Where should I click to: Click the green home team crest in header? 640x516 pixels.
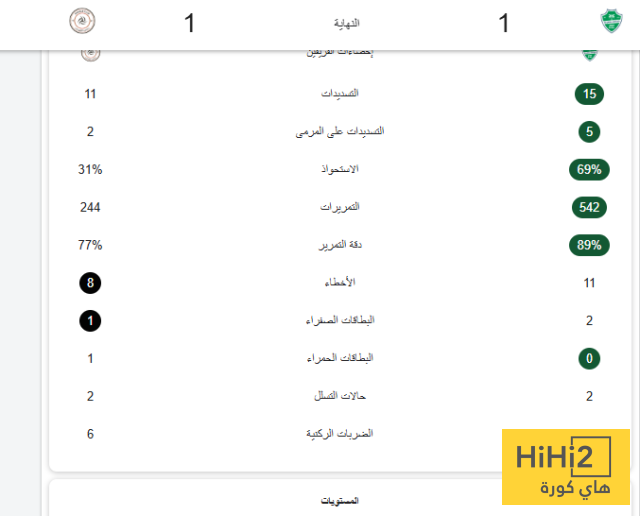click(609, 22)
